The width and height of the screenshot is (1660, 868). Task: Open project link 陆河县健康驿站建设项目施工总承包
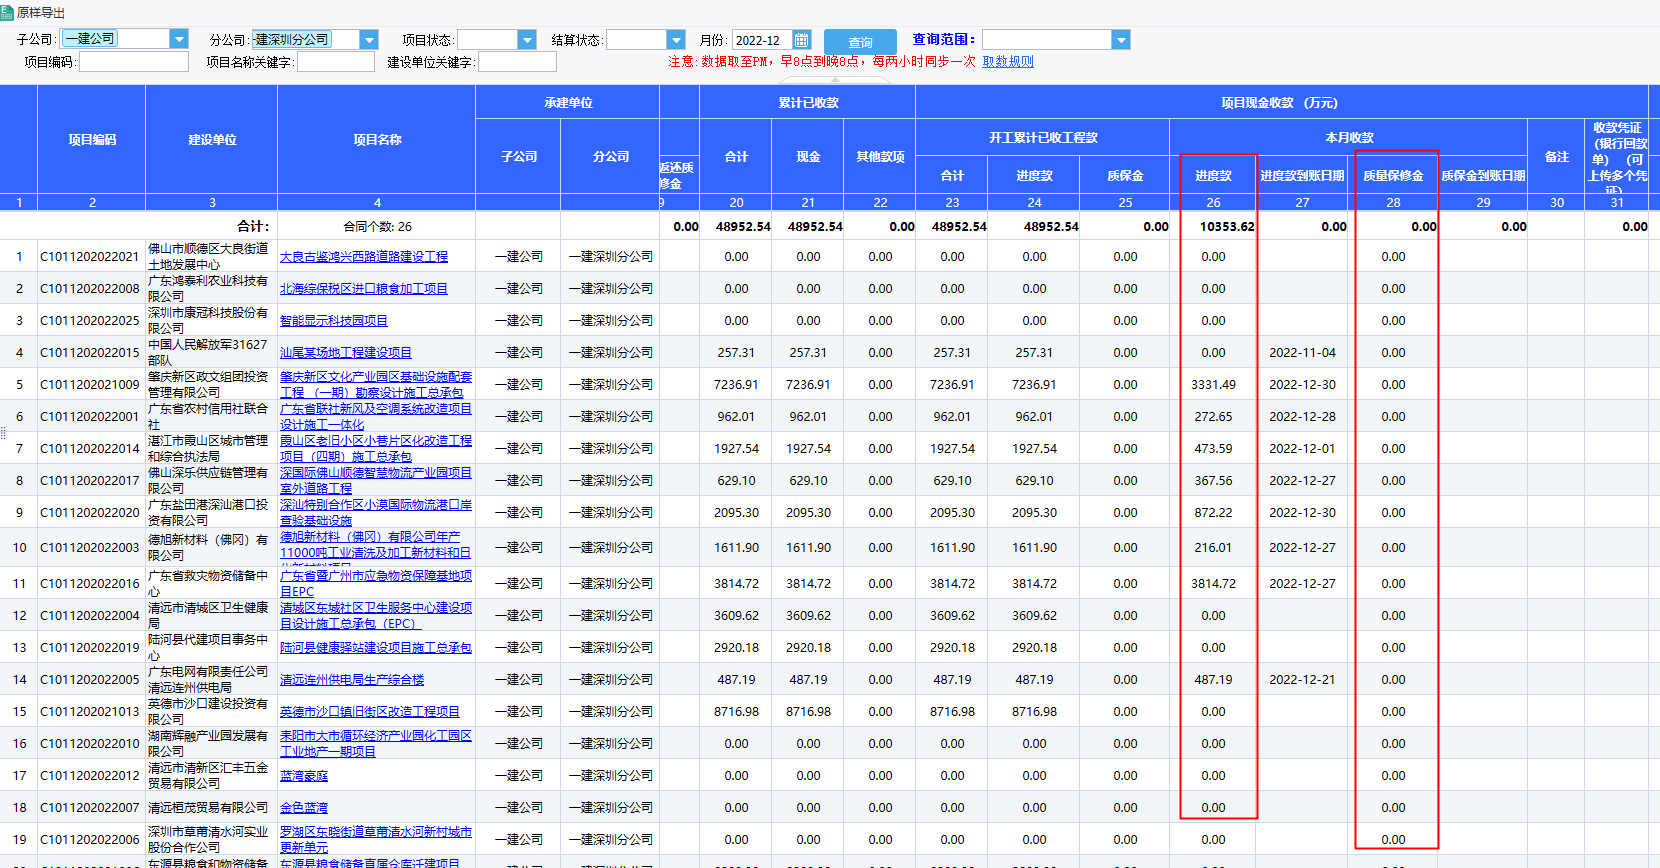[376, 648]
